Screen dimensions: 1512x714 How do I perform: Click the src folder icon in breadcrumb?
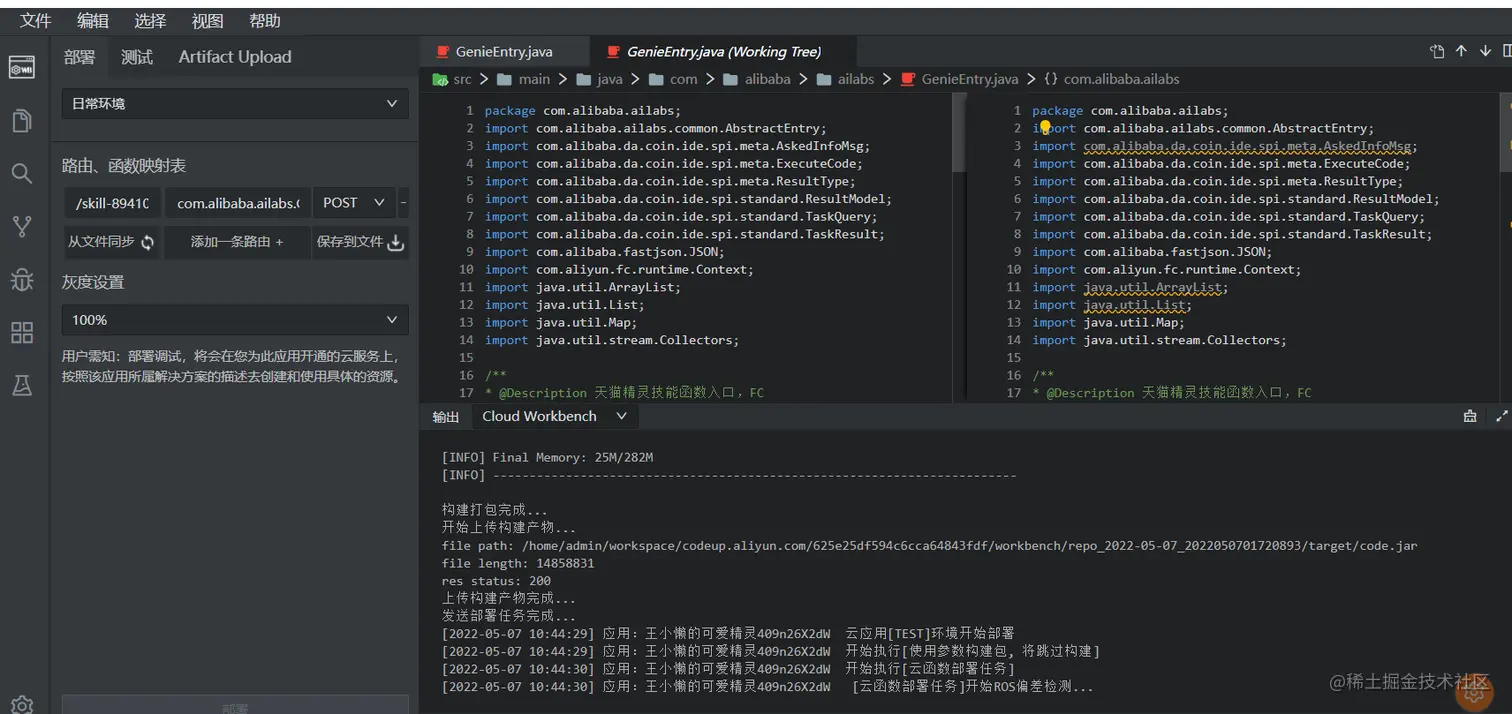pos(440,79)
